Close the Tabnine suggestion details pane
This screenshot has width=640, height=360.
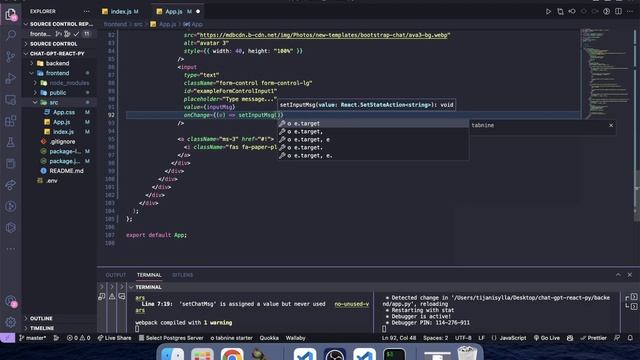pos(611,125)
